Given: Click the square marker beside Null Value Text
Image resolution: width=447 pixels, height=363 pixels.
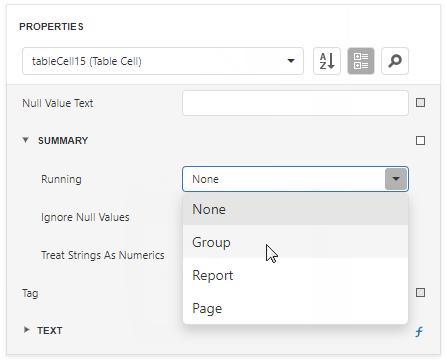Looking at the screenshot, I should 420,103.
